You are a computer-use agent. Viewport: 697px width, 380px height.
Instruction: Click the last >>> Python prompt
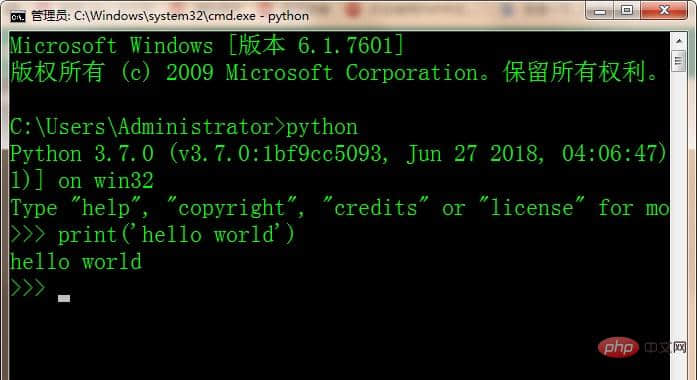click(x=28, y=288)
